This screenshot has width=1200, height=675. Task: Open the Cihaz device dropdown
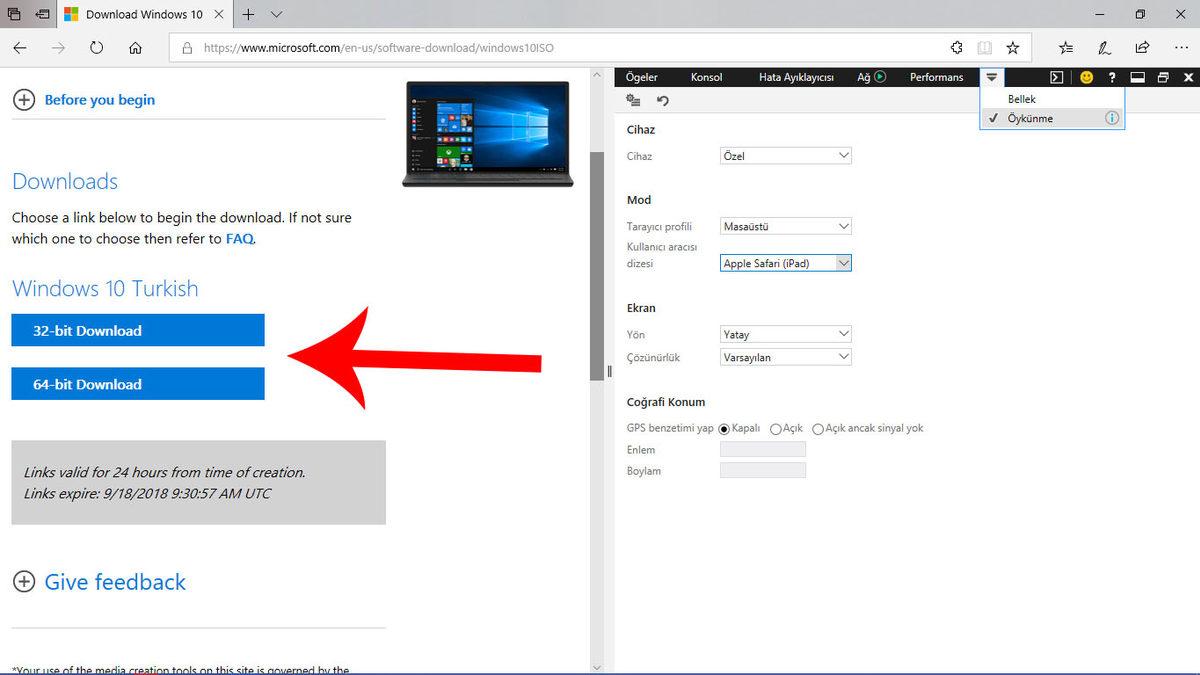coord(785,156)
